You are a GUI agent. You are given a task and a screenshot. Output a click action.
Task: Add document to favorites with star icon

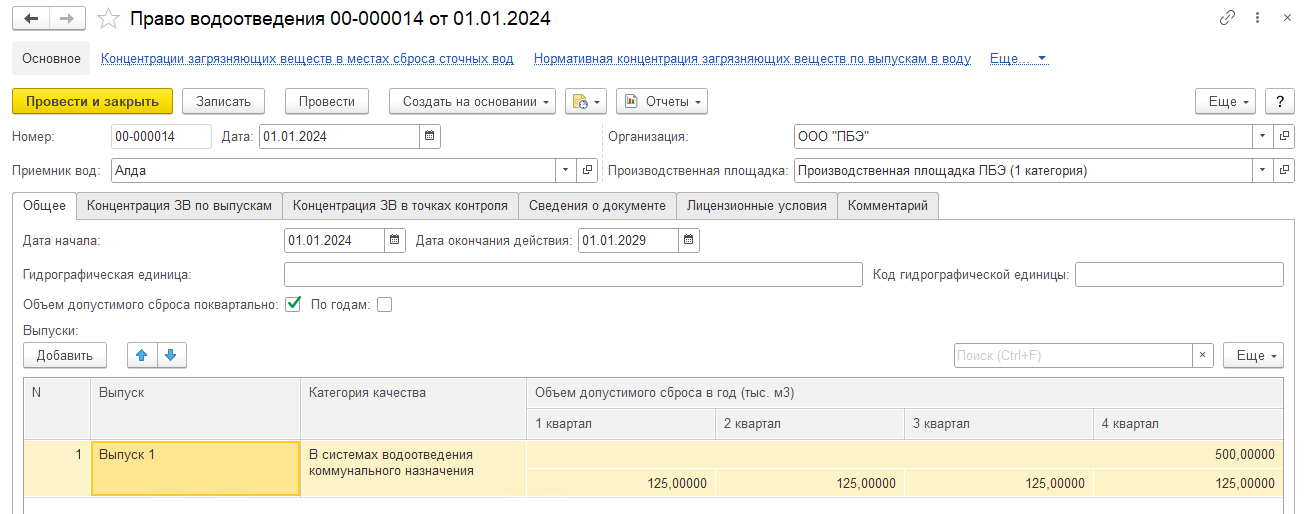click(111, 19)
